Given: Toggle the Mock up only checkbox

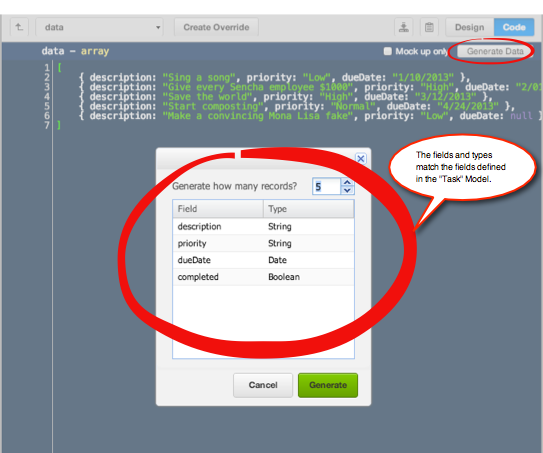Looking at the screenshot, I should click(x=388, y=51).
